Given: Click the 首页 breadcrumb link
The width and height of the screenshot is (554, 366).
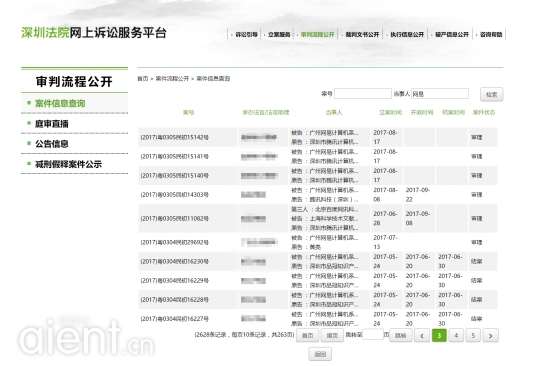Looking at the screenshot, I should coord(143,78).
